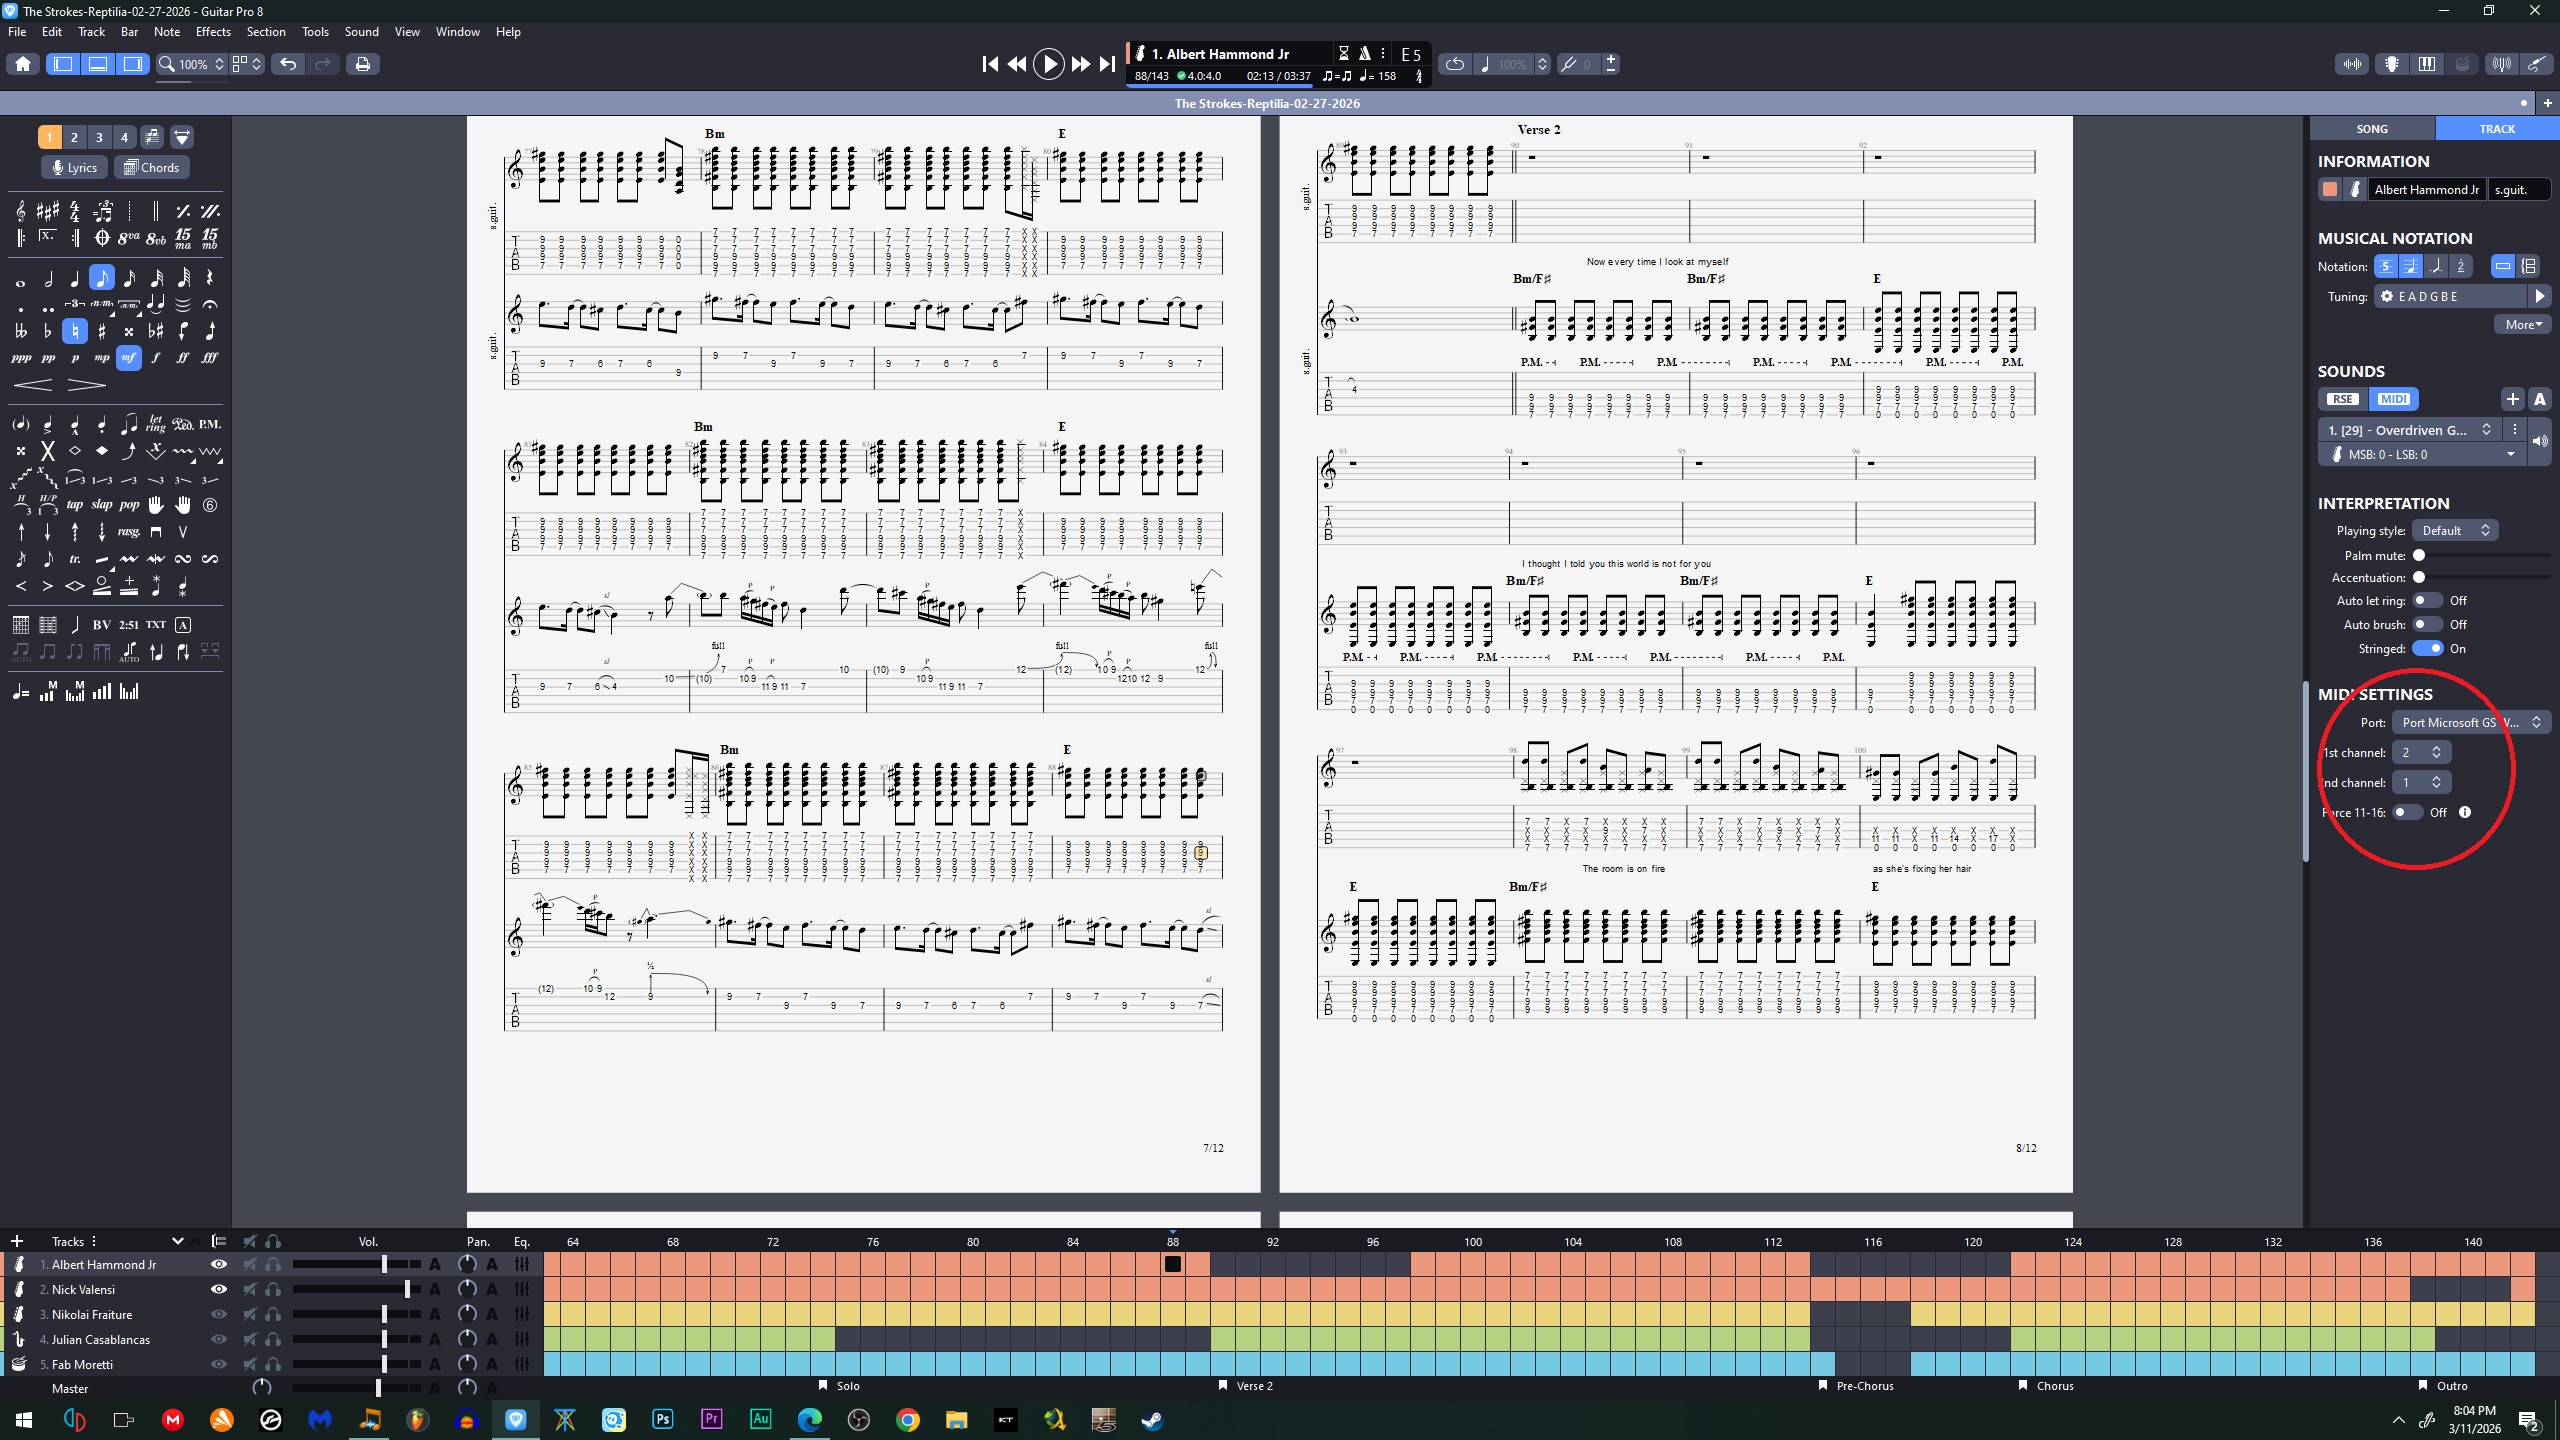
Task: Open the More dropdown under Tuning
Action: click(x=2523, y=325)
